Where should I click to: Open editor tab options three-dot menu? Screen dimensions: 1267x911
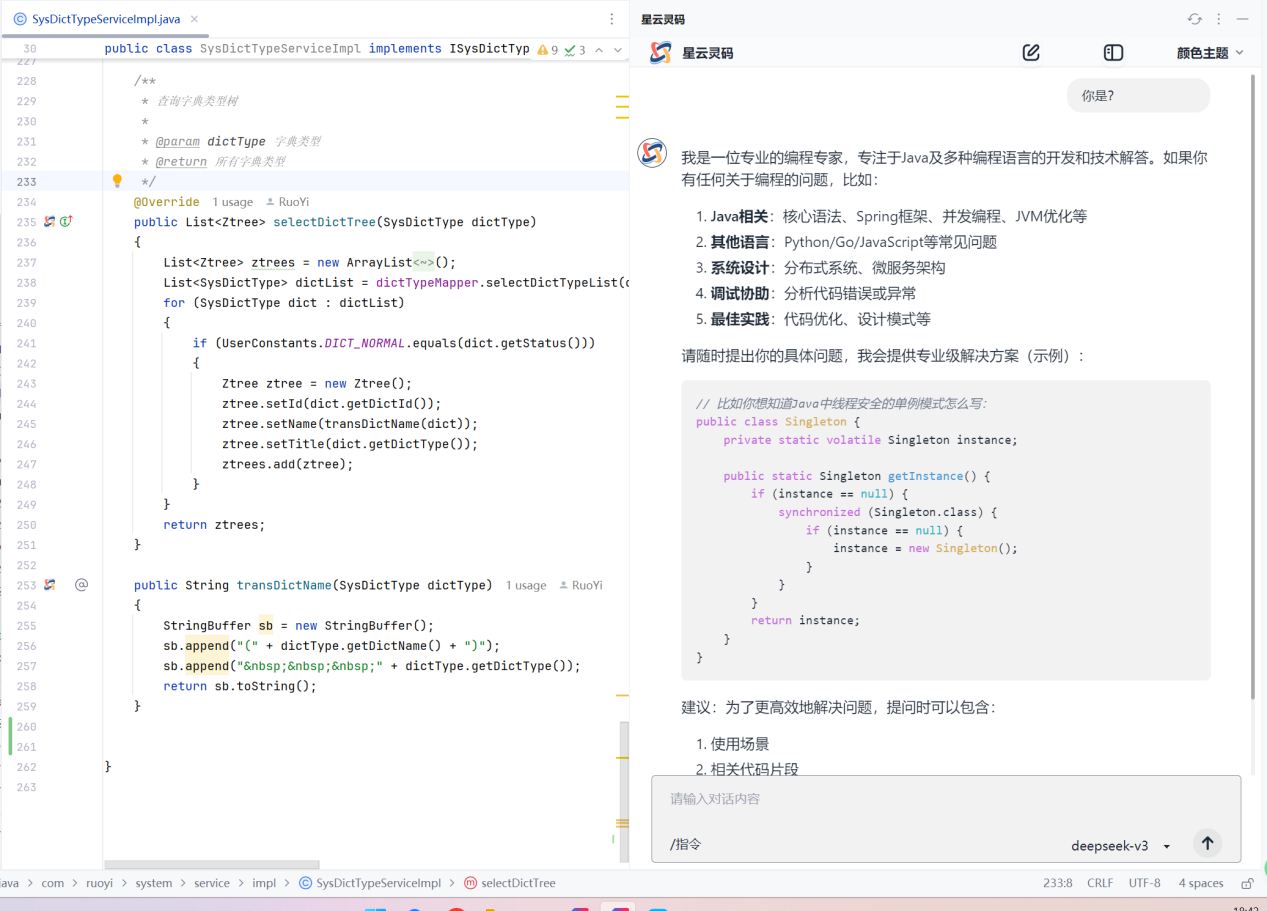(x=612, y=19)
